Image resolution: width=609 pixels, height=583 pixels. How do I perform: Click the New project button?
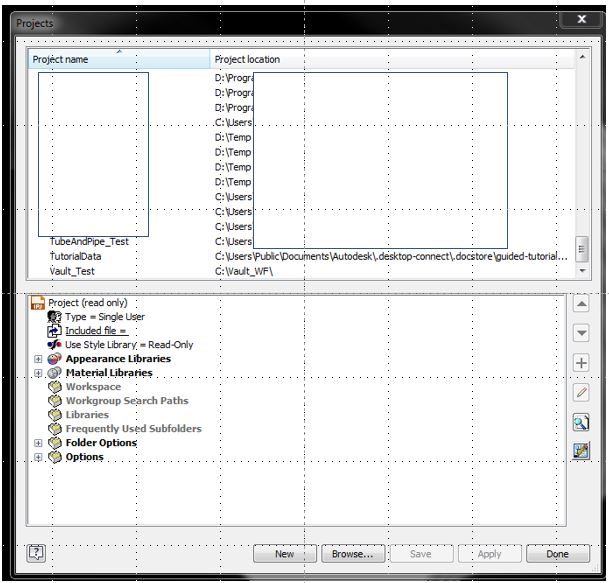tap(285, 554)
